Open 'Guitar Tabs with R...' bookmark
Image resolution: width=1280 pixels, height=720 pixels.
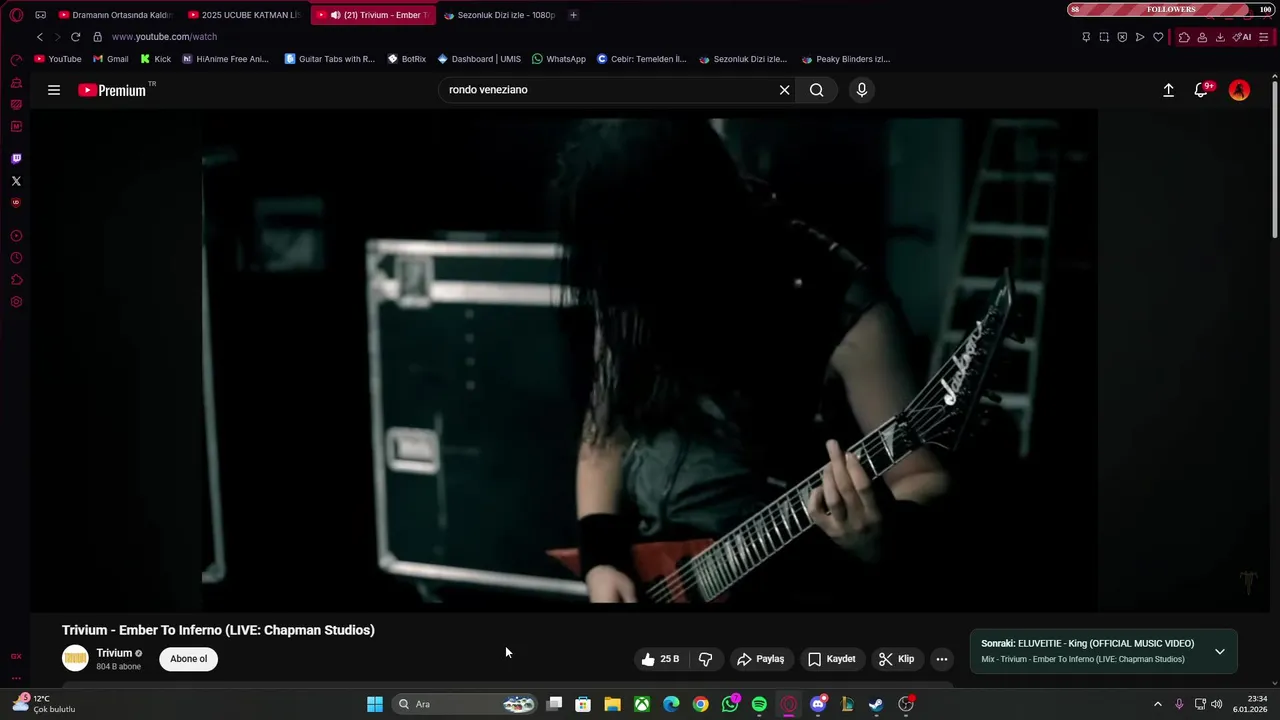pos(330,59)
